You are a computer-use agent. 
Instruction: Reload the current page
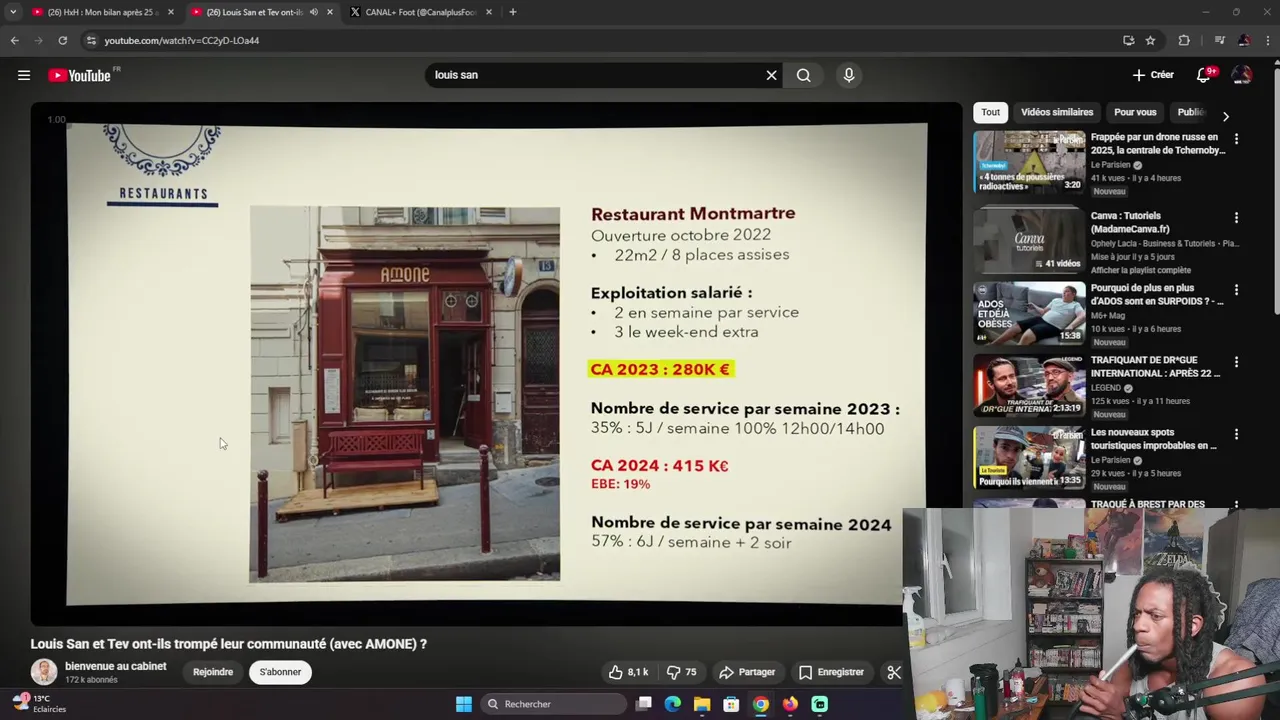[62, 40]
